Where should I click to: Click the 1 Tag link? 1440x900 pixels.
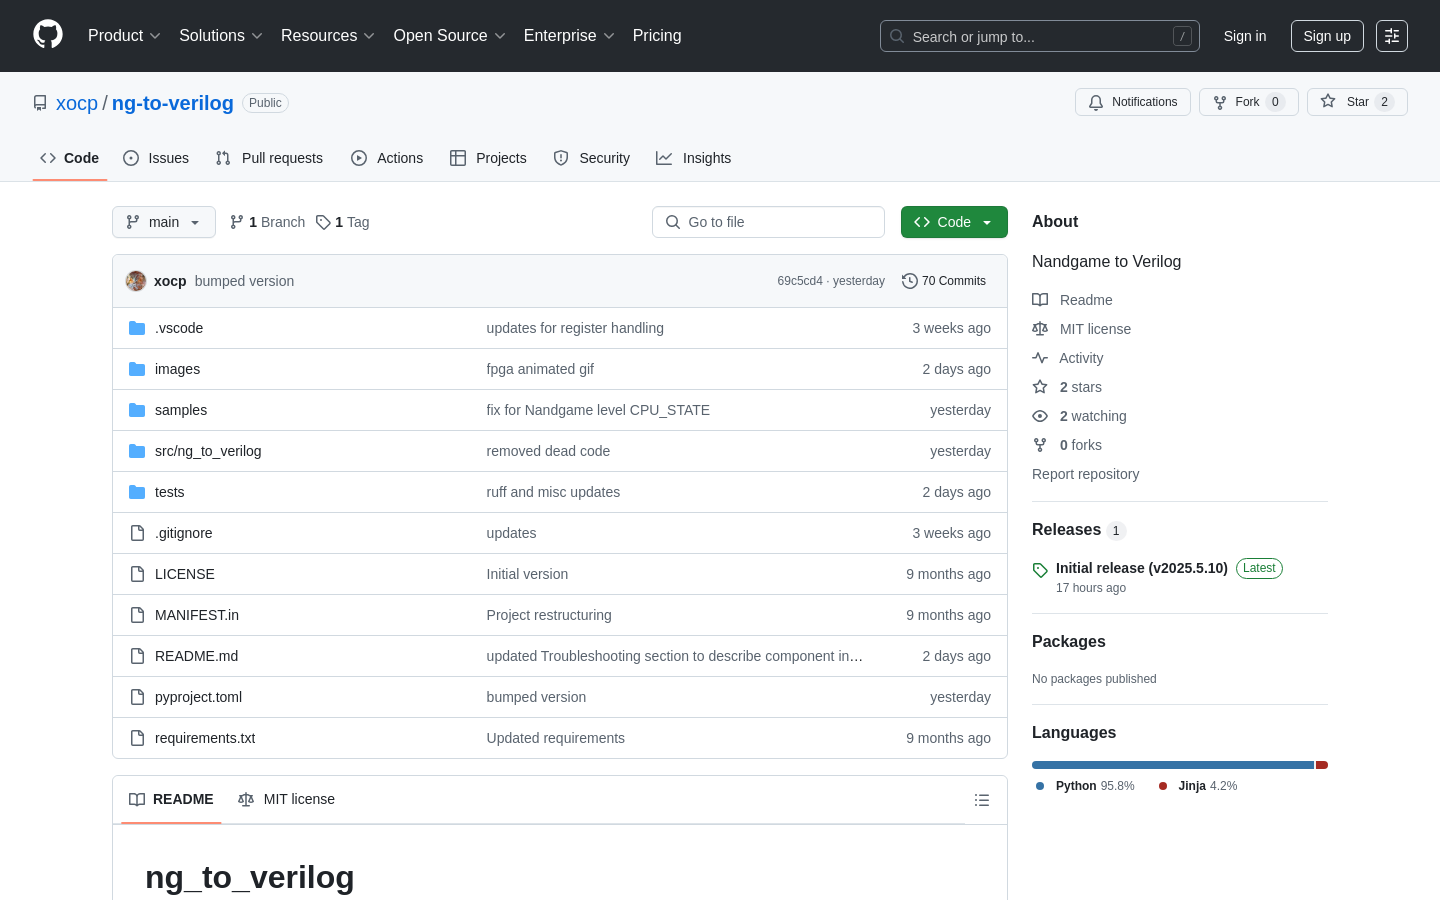pyautogui.click(x=342, y=222)
